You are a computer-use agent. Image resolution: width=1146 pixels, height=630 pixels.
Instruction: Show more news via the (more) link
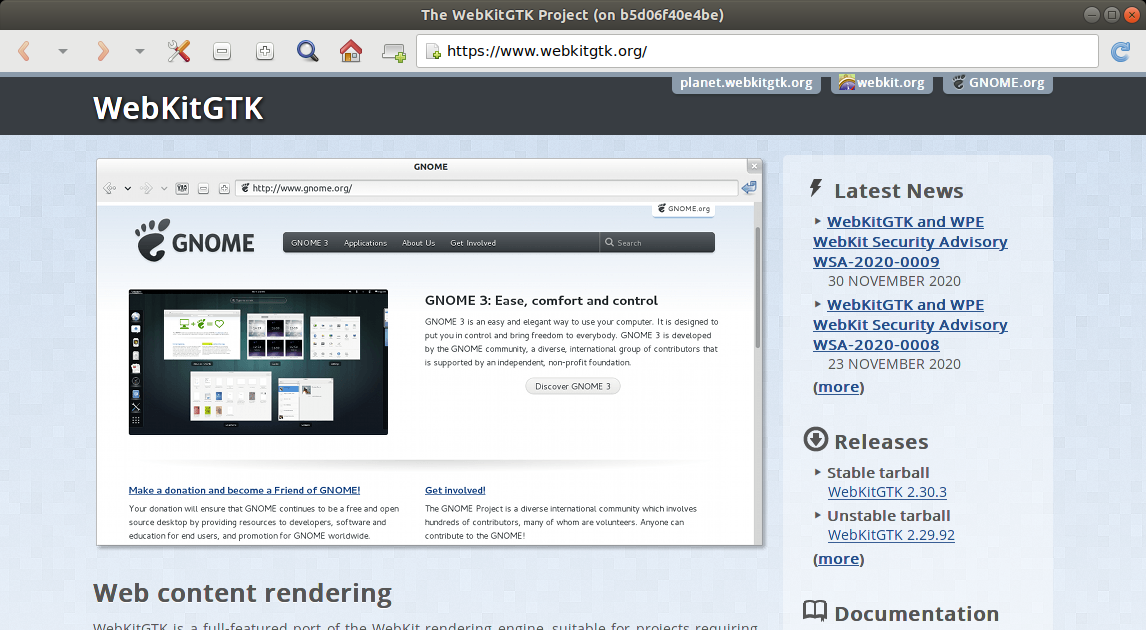(838, 386)
